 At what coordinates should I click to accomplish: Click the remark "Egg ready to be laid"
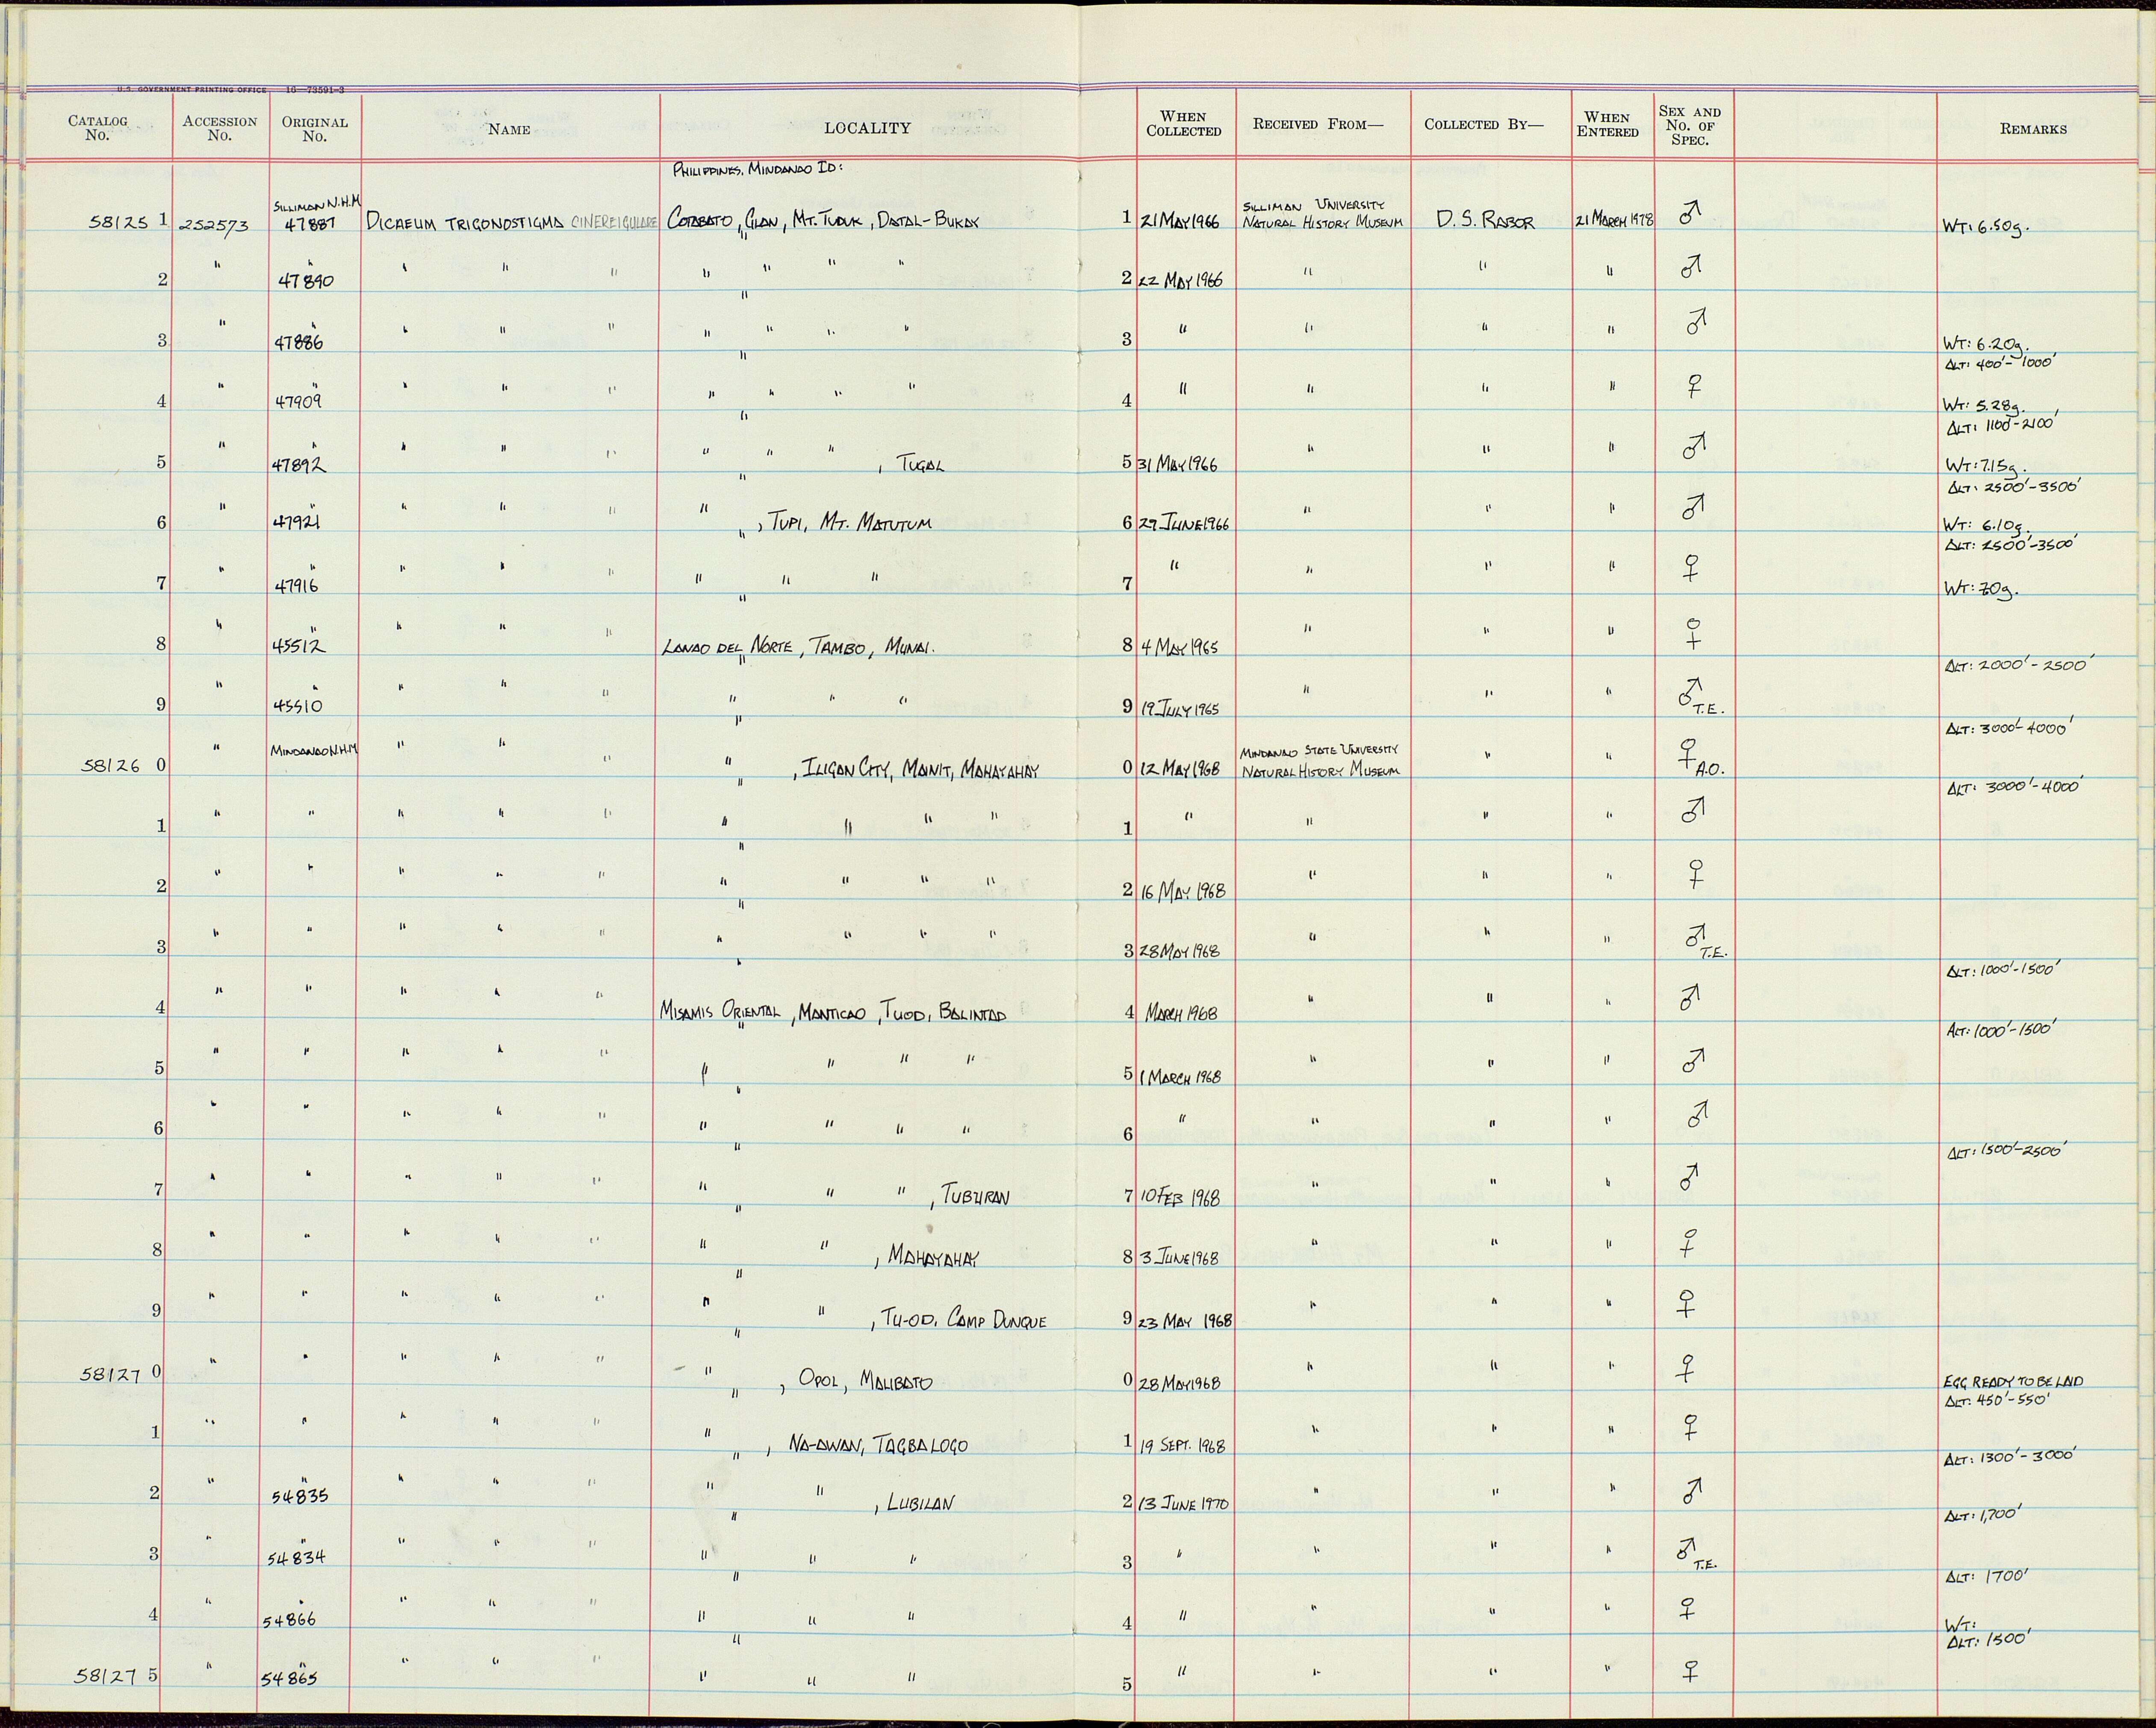coord(2013,1382)
